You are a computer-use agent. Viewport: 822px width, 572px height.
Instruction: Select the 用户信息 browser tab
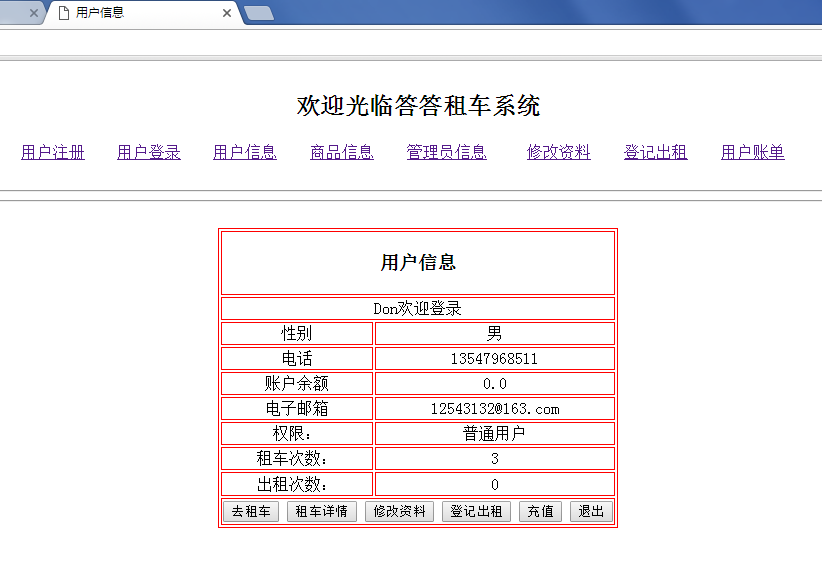click(x=142, y=13)
